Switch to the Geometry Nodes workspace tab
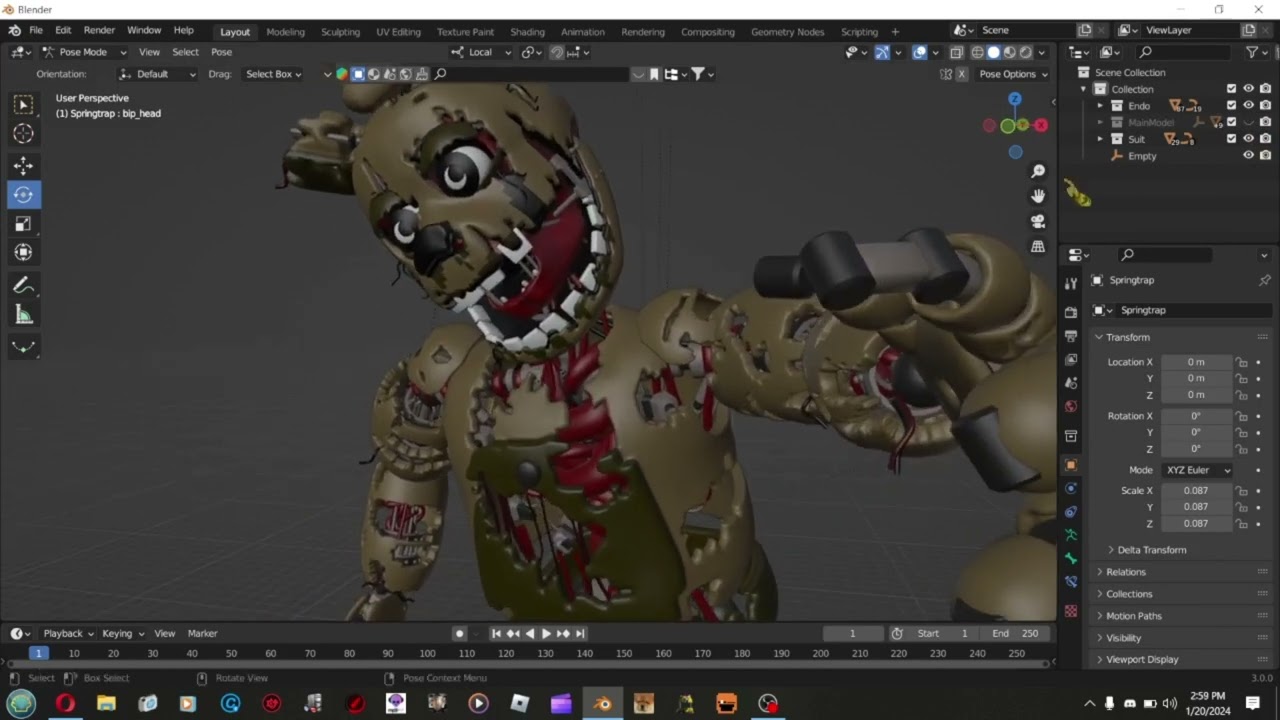 pyautogui.click(x=788, y=32)
